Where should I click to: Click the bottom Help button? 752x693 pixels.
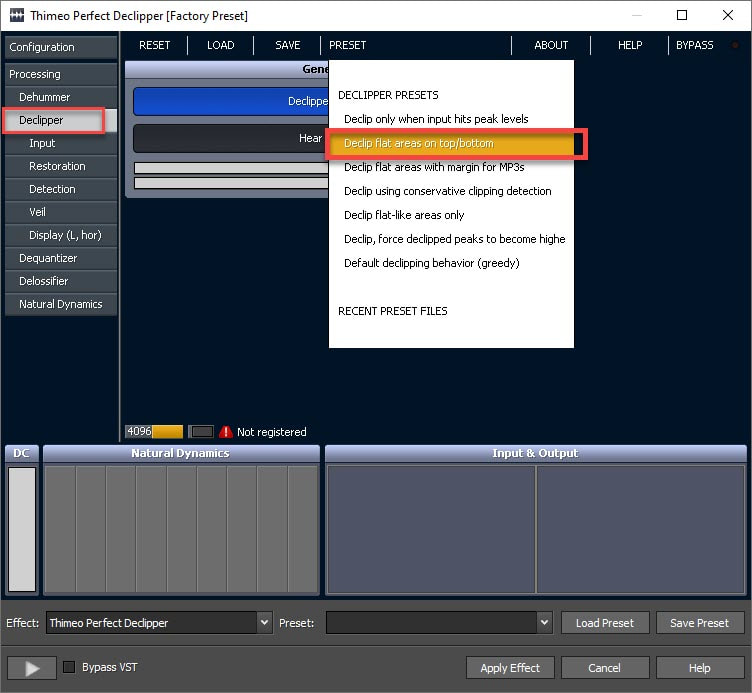coord(700,668)
